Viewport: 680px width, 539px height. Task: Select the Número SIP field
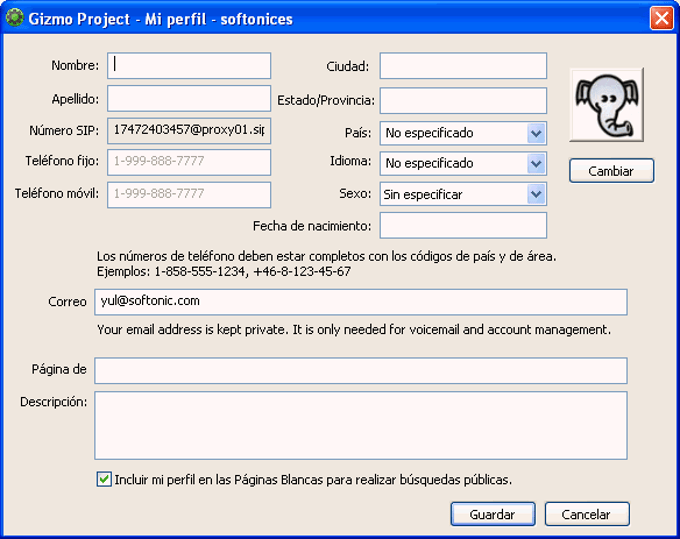coord(189,130)
